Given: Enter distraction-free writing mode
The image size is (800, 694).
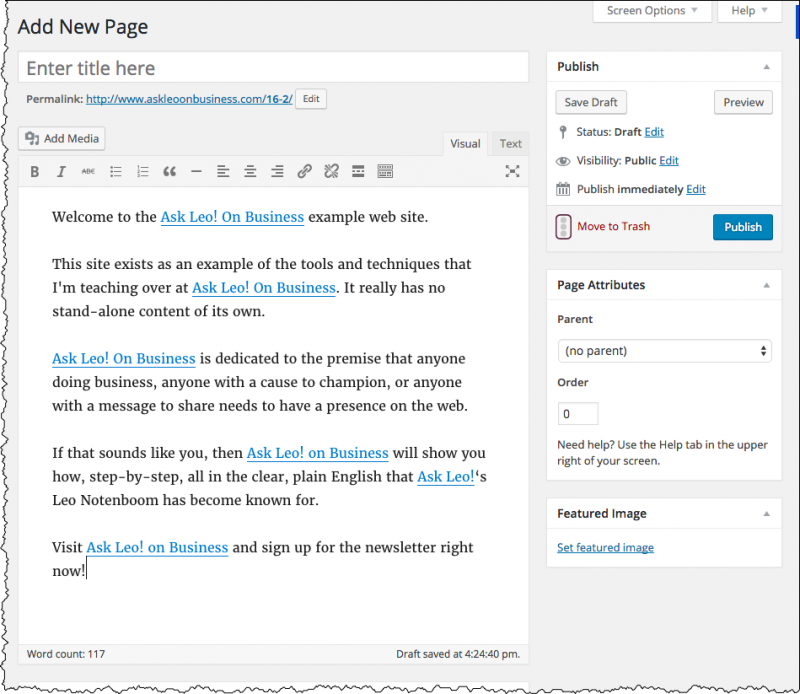Looking at the screenshot, I should (512, 171).
